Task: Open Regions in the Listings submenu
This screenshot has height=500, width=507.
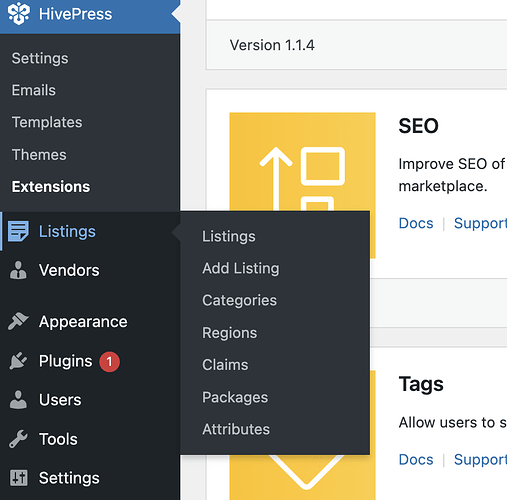Action: (230, 333)
